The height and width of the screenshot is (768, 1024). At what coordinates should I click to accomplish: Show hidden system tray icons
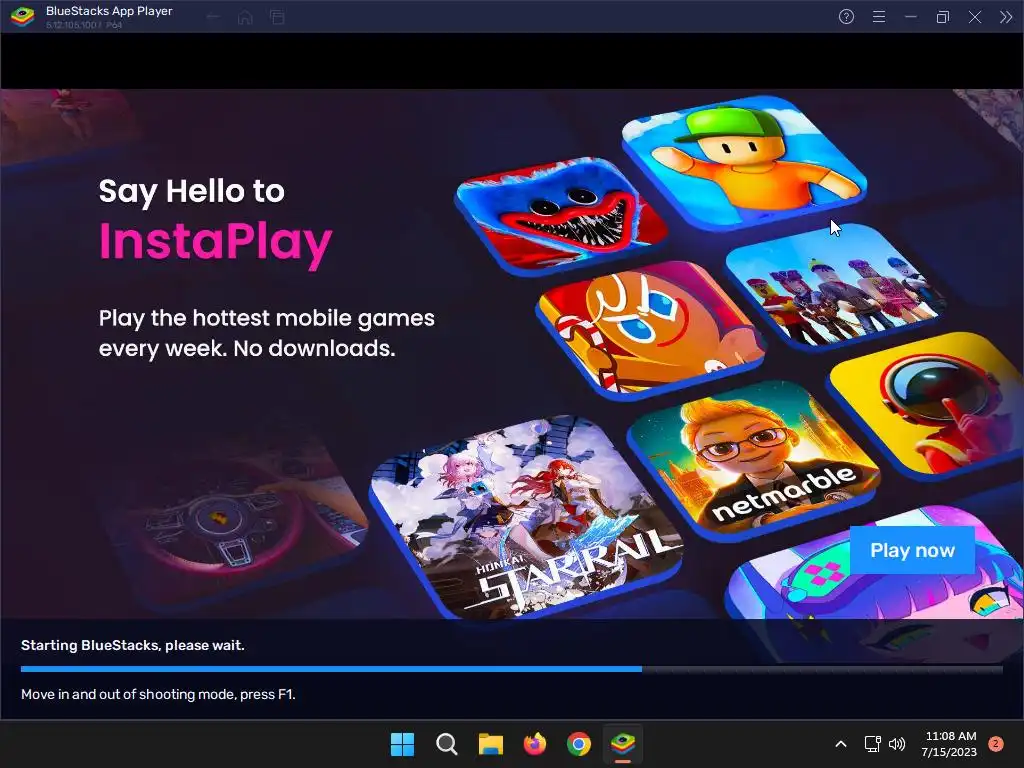pyautogui.click(x=841, y=744)
